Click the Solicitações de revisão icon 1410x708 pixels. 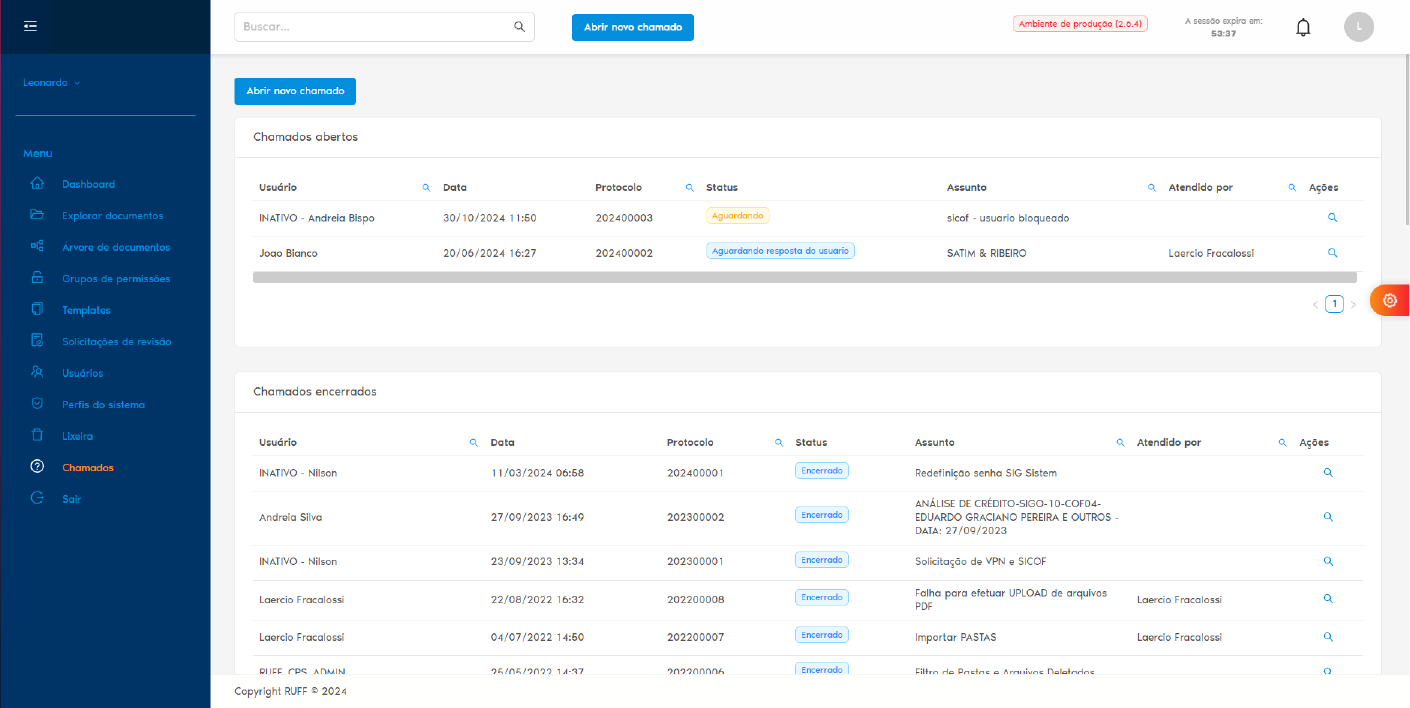point(37,341)
